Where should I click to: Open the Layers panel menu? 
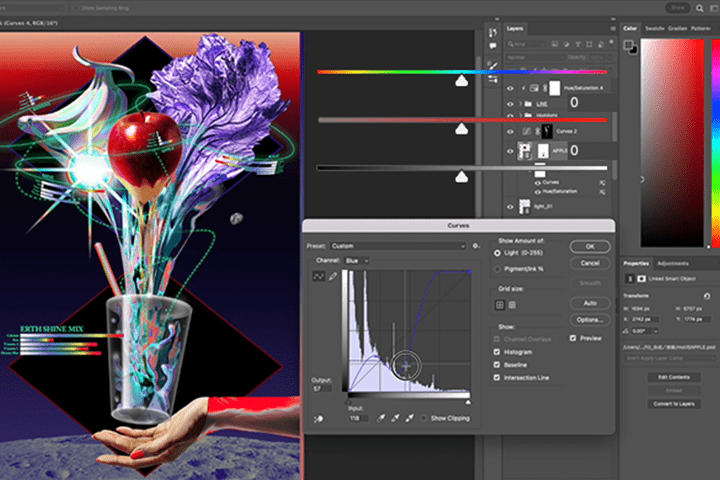(x=613, y=28)
